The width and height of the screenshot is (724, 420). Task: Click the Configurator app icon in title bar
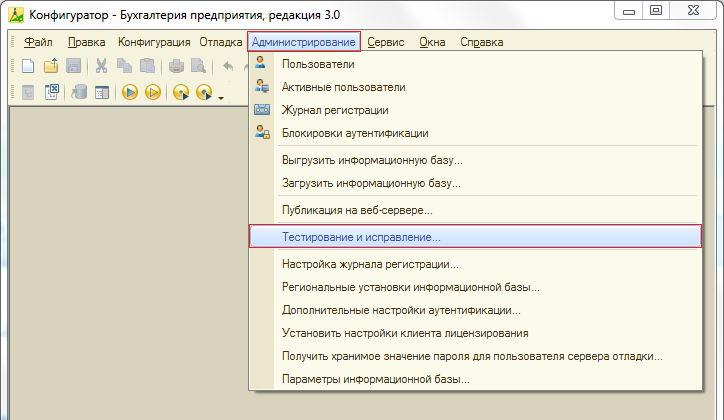pyautogui.click(x=16, y=15)
